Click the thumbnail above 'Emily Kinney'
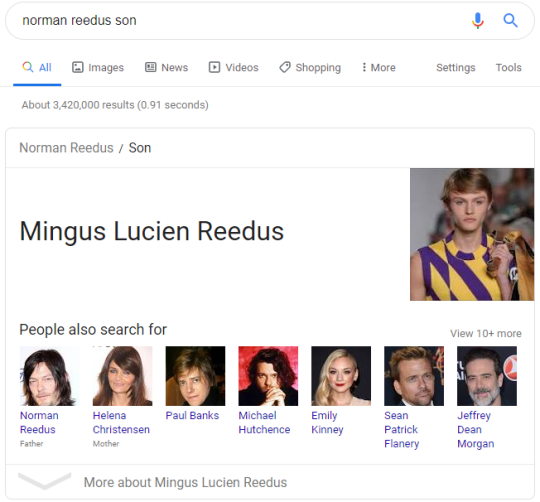 (341, 376)
